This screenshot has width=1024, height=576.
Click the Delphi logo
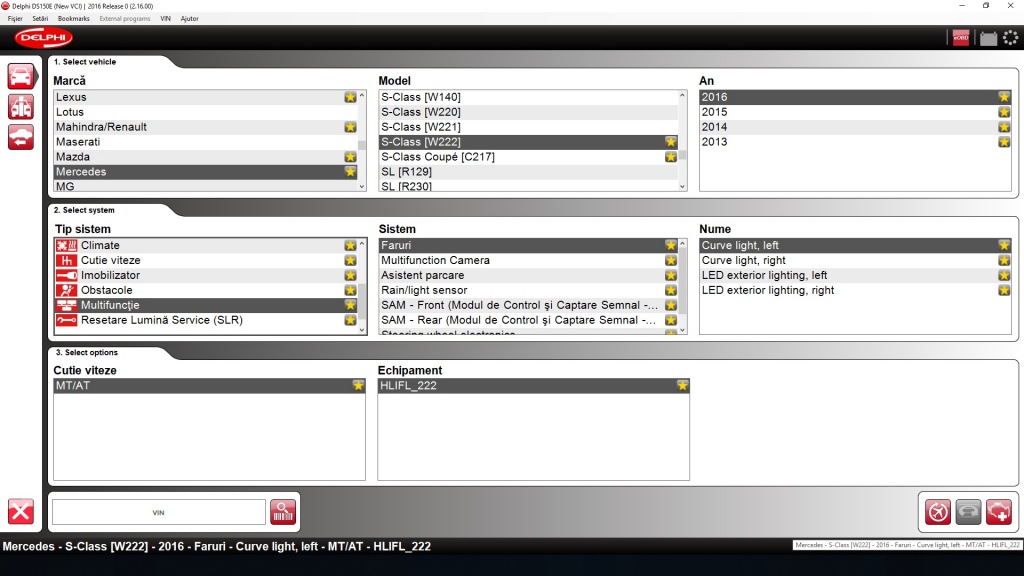click(44, 38)
